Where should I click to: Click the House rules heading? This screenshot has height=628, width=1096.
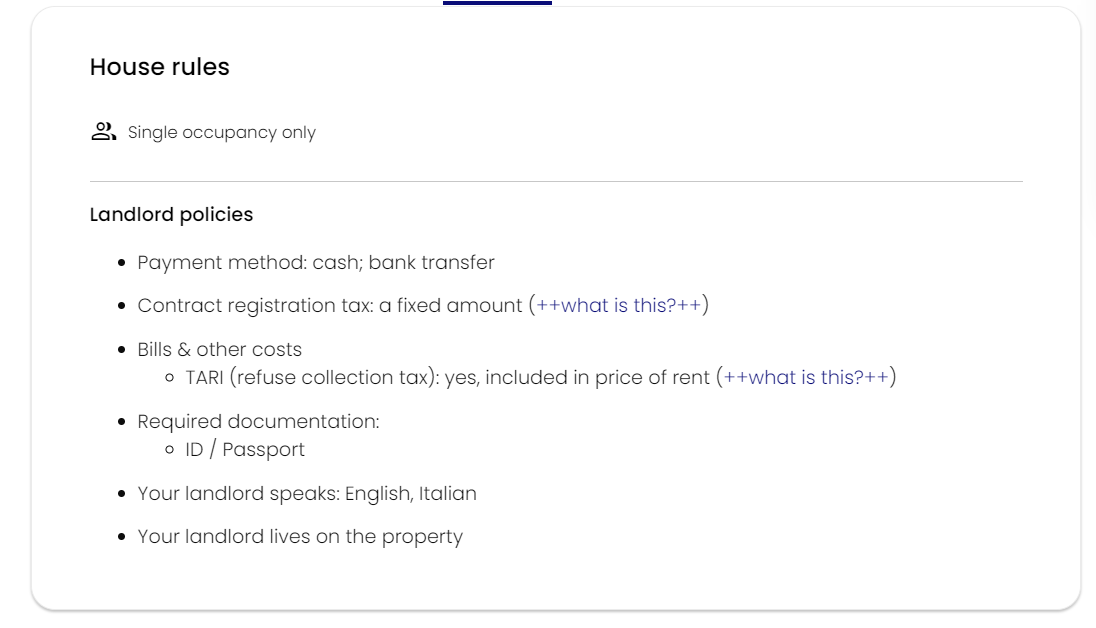(x=160, y=67)
